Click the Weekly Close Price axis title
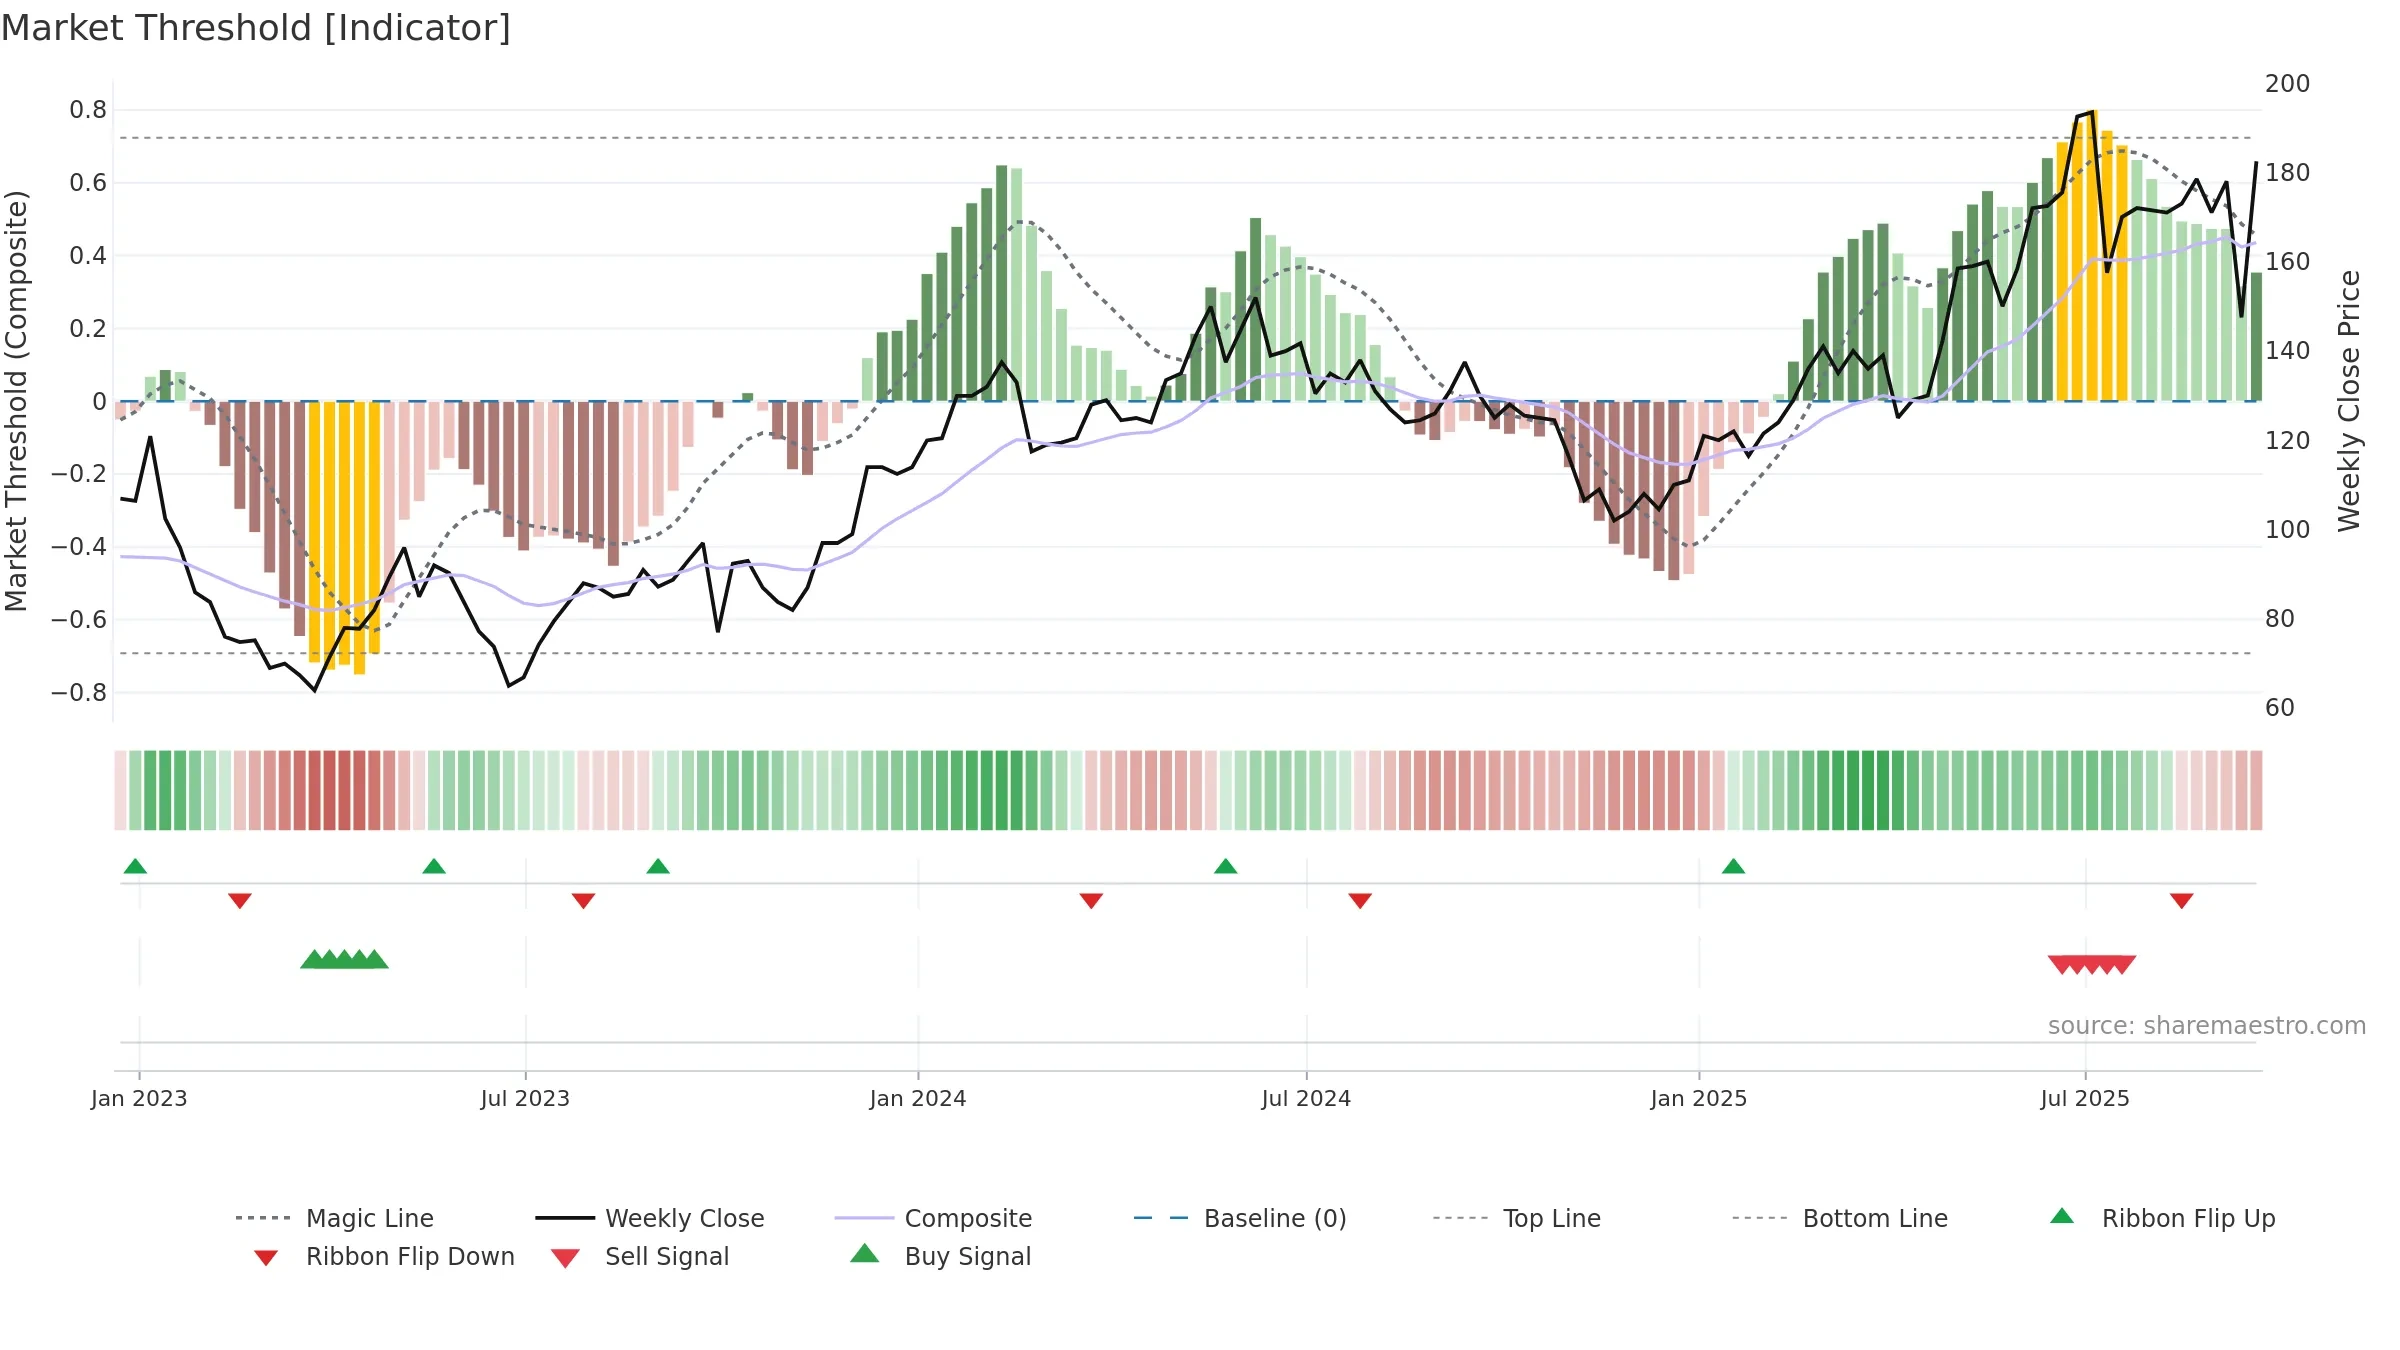Viewport: 2400px width, 1350px height. pos(2349,401)
